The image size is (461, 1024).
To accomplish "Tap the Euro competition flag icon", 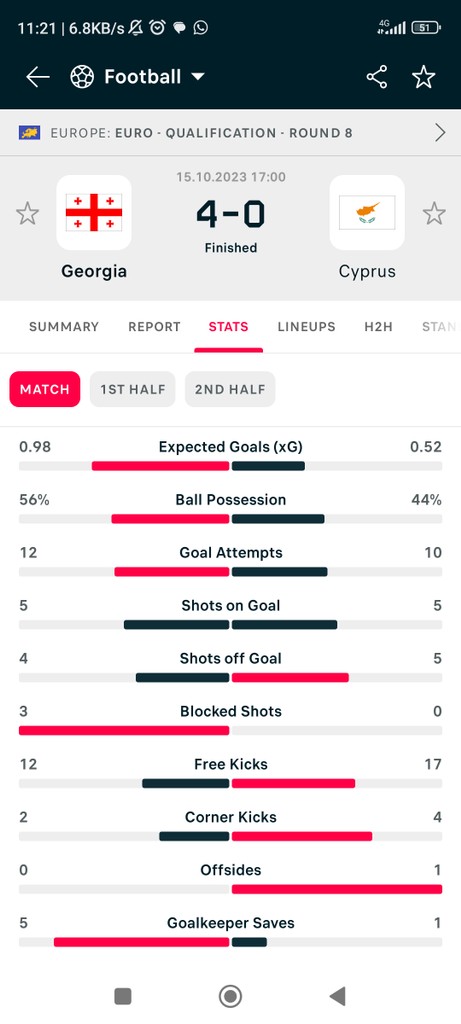I will coord(29,133).
